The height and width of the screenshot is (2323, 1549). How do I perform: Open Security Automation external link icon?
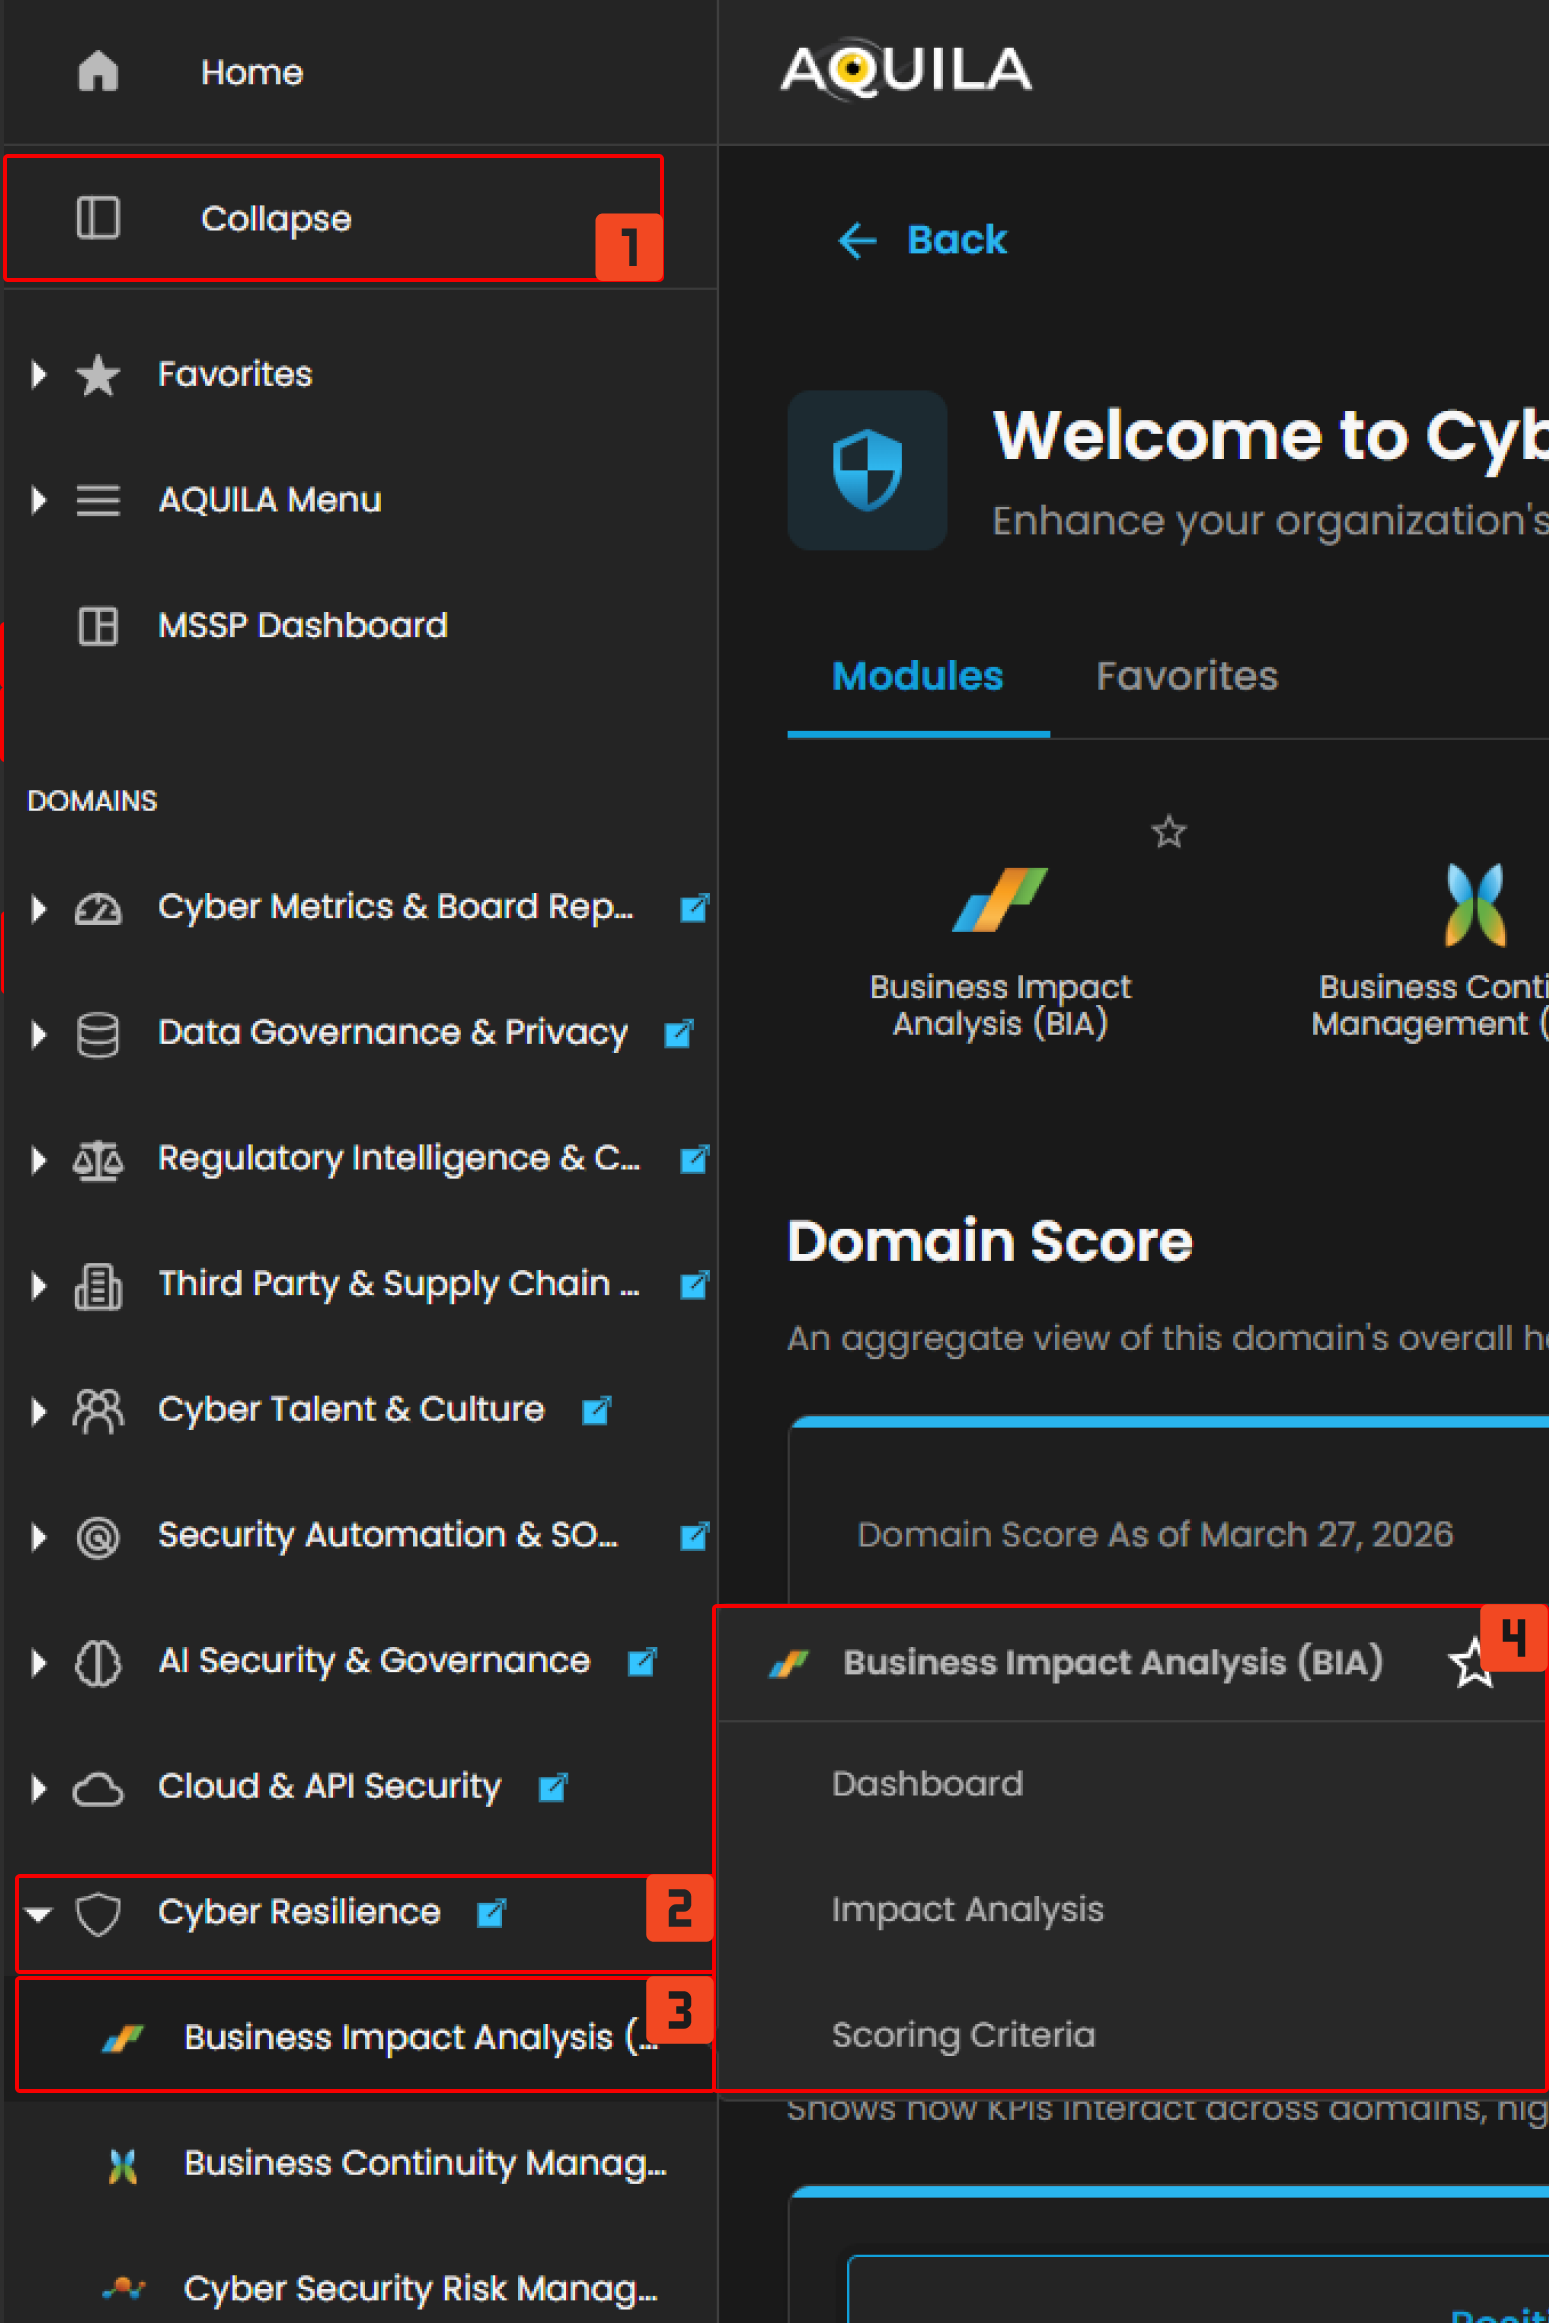click(x=694, y=1536)
